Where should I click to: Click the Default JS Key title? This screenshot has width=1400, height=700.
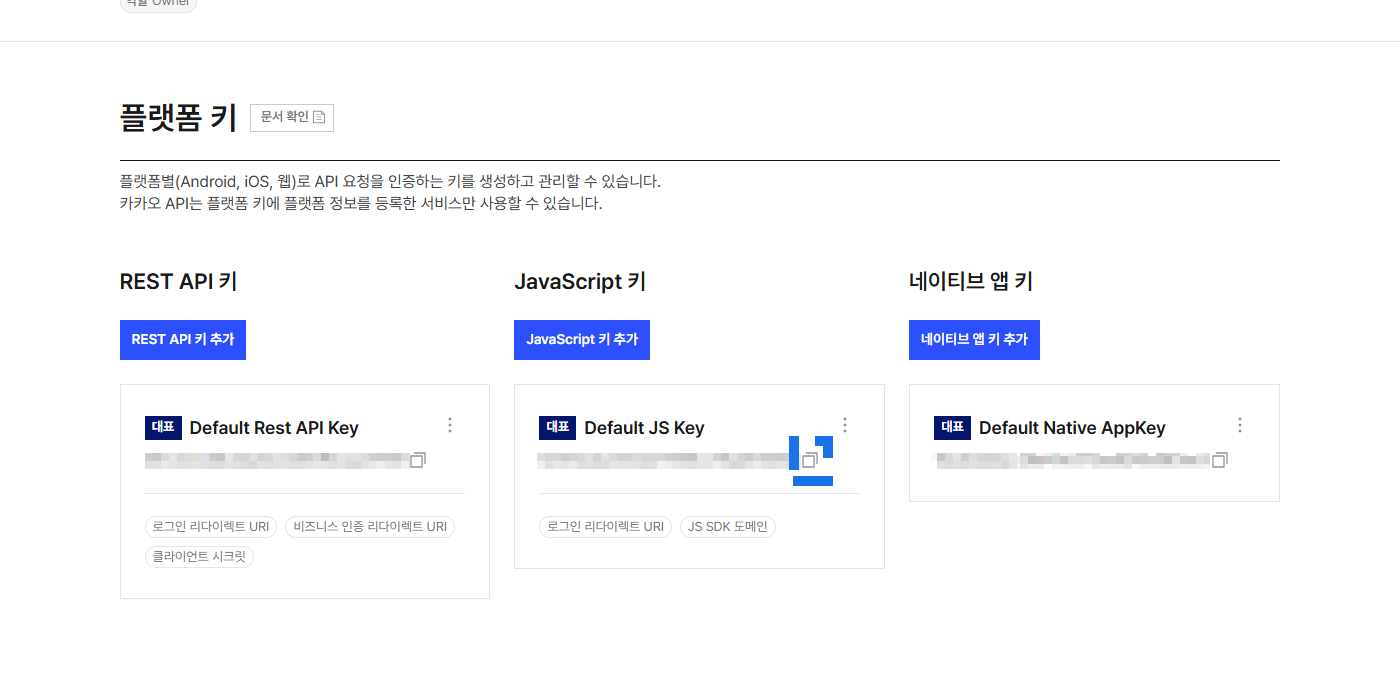[644, 428]
